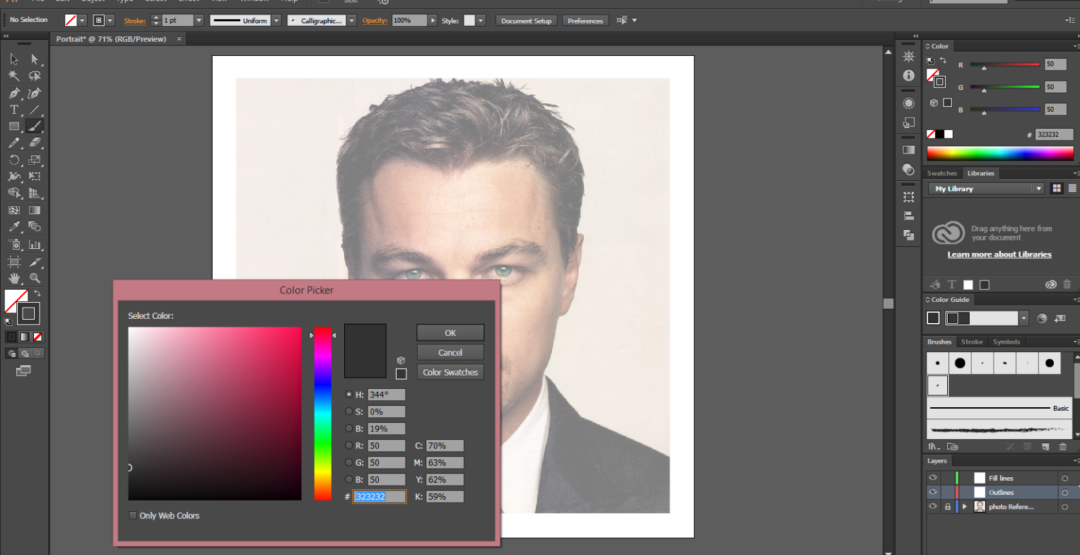
Task: Switch to the Libraries tab
Action: click(979, 174)
